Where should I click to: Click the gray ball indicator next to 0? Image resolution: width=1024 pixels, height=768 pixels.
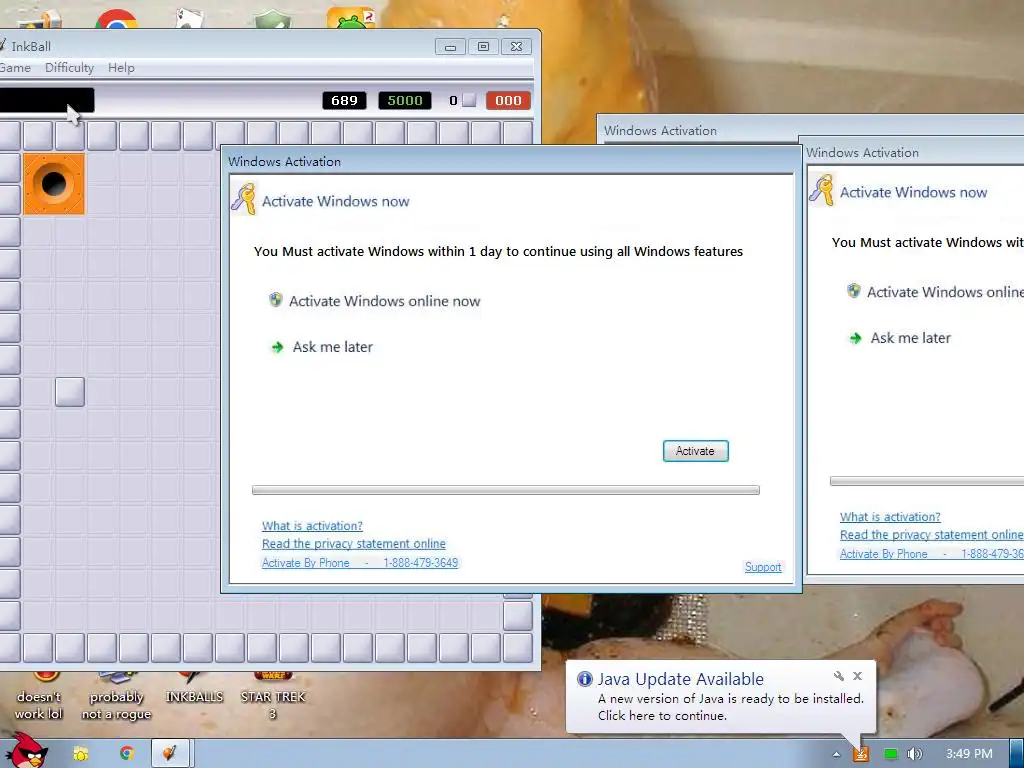pyautogui.click(x=469, y=101)
